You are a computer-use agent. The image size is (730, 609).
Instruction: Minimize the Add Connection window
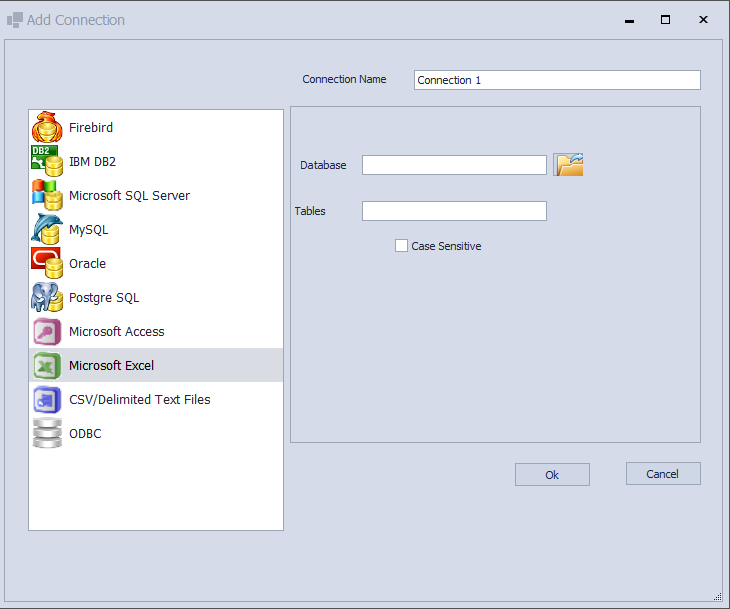click(629, 20)
